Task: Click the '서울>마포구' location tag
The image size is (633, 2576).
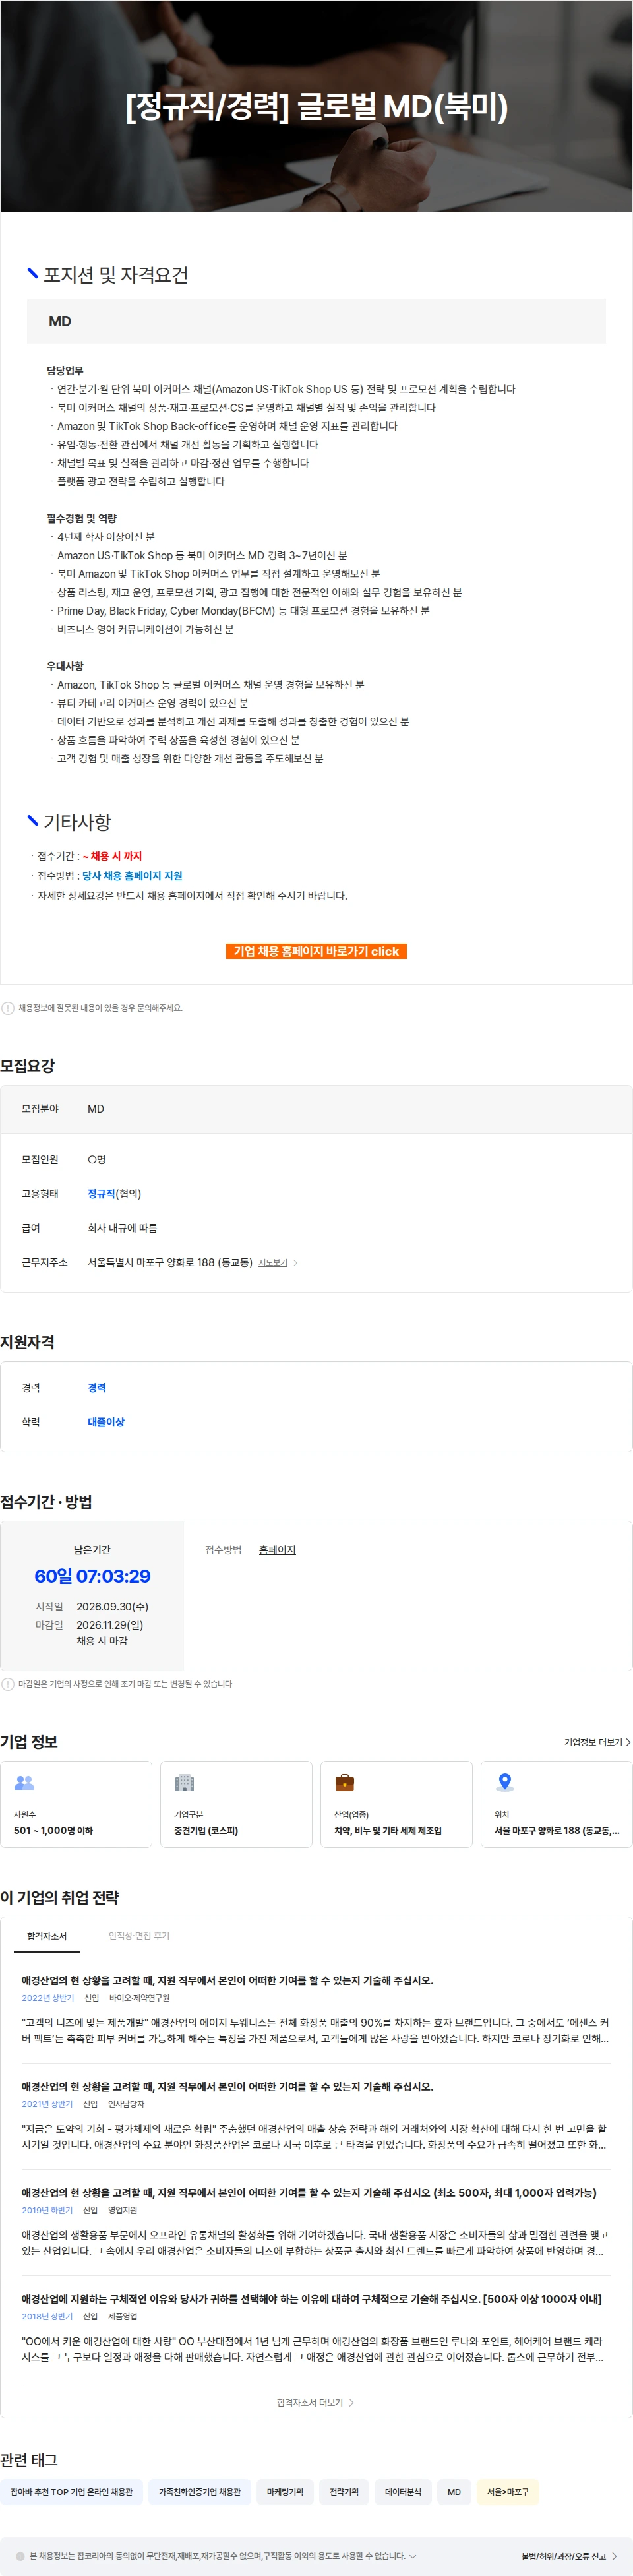Action: pos(508,2492)
